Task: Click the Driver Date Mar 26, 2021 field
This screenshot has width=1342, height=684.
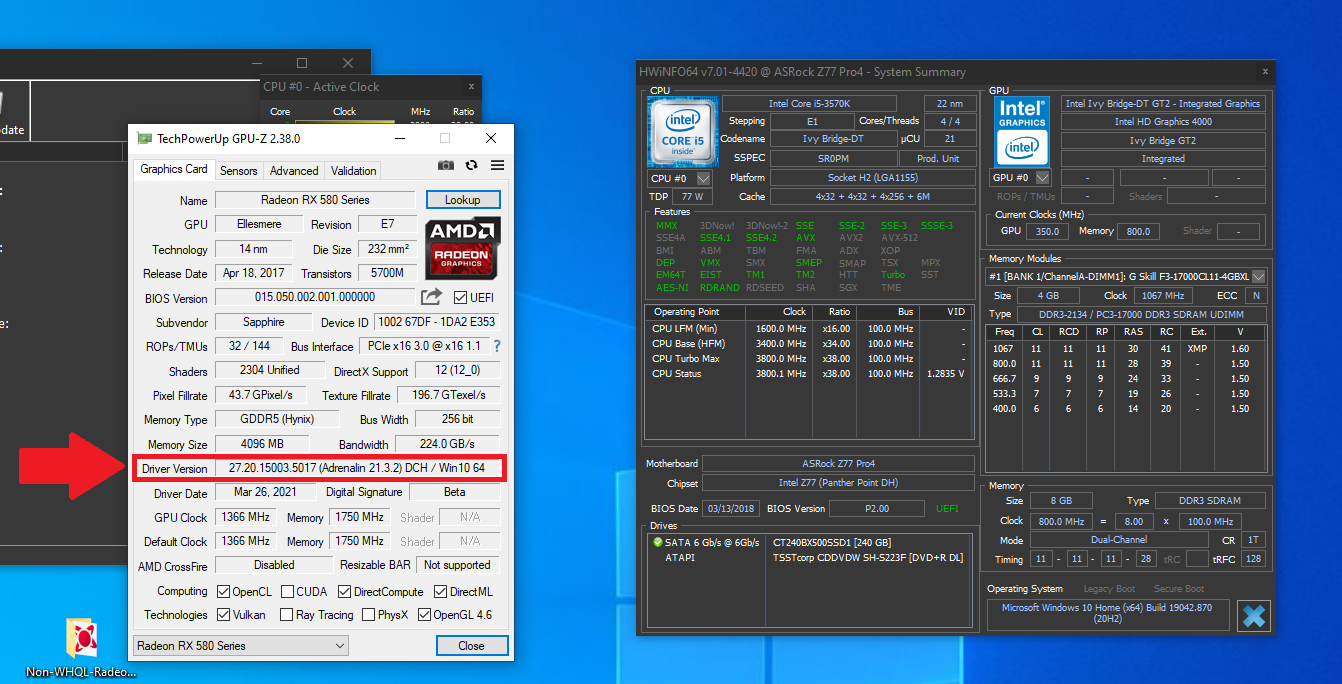Action: 263,492
